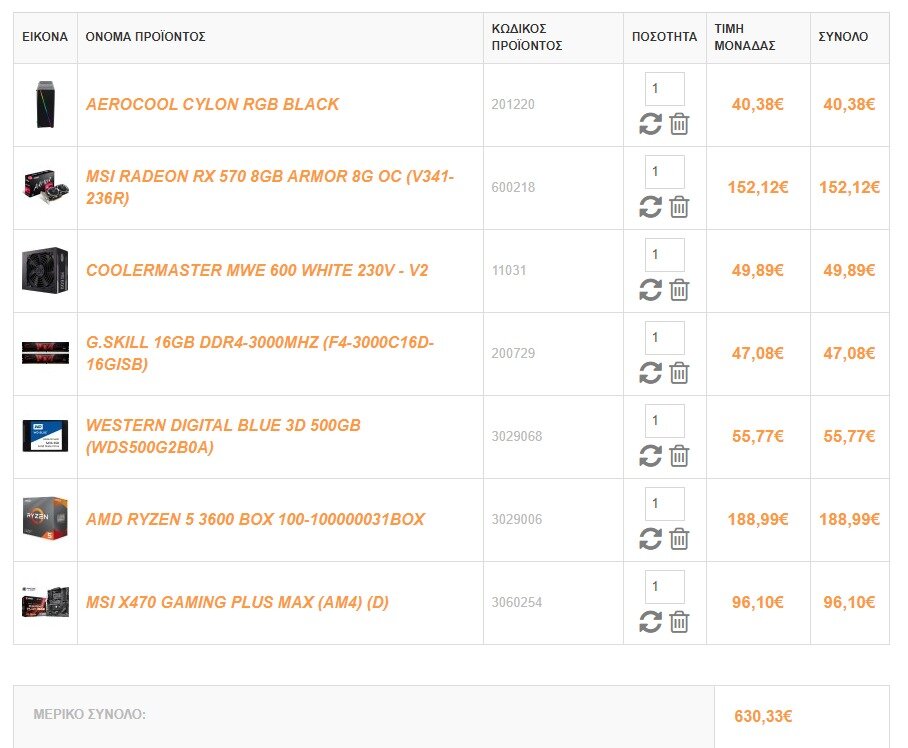Select quantity box for Aerocool Cylon case
This screenshot has height=748, width=908.
tap(665, 89)
